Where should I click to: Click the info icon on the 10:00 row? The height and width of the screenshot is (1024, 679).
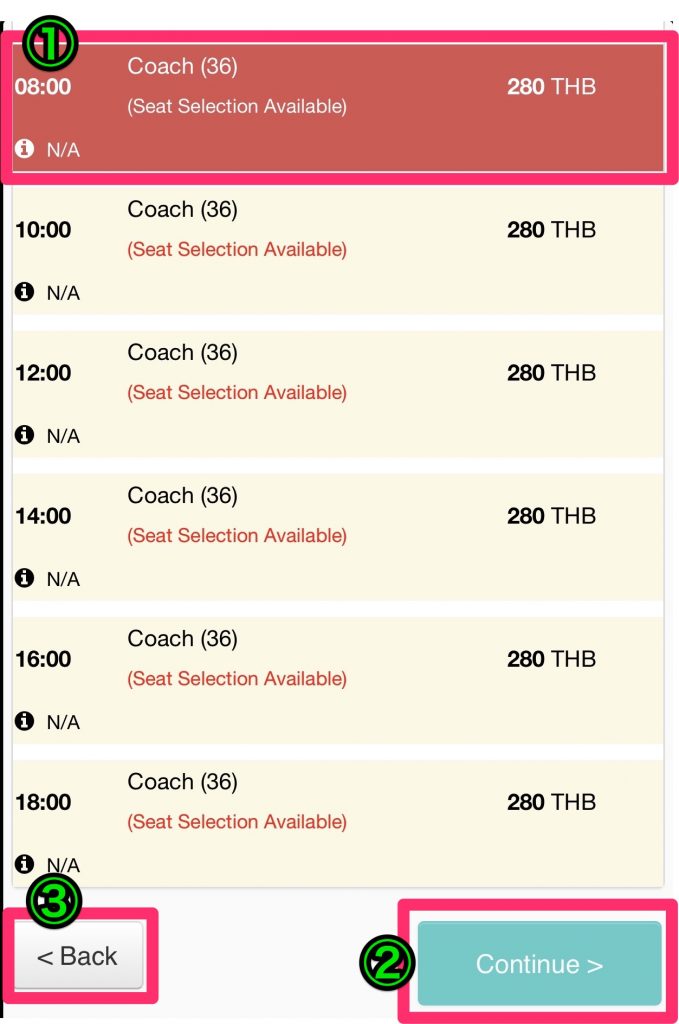click(x=24, y=291)
